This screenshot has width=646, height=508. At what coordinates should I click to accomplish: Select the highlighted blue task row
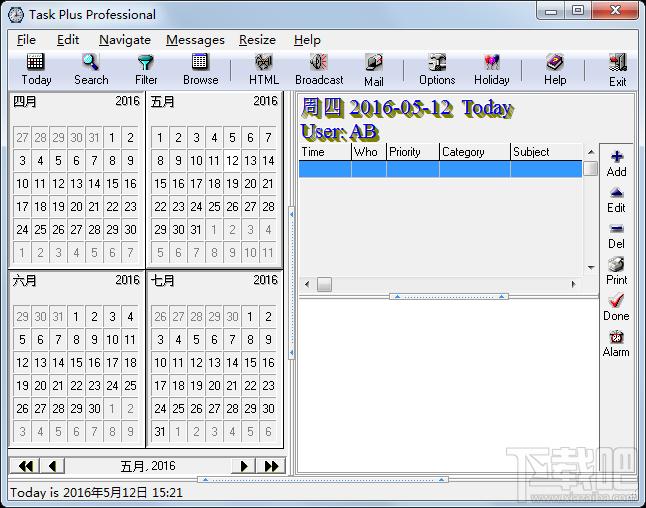pos(440,169)
